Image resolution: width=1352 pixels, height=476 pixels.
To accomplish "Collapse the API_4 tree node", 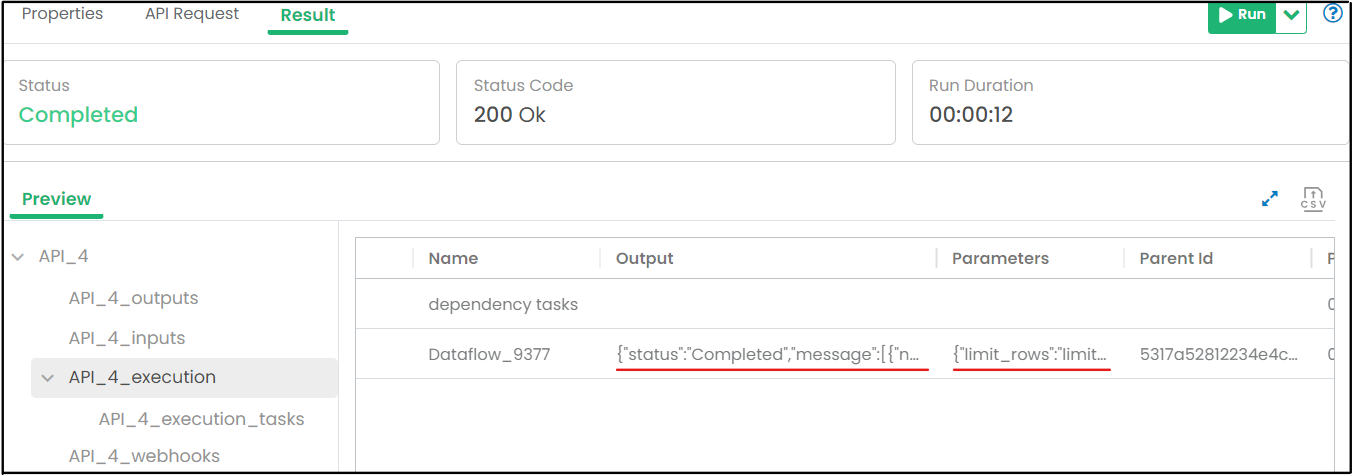I will pyautogui.click(x=18, y=257).
